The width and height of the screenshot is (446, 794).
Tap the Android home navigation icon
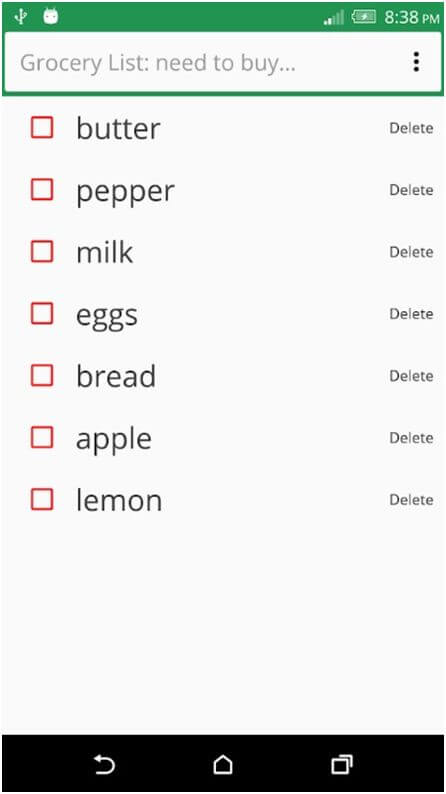pyautogui.click(x=223, y=764)
